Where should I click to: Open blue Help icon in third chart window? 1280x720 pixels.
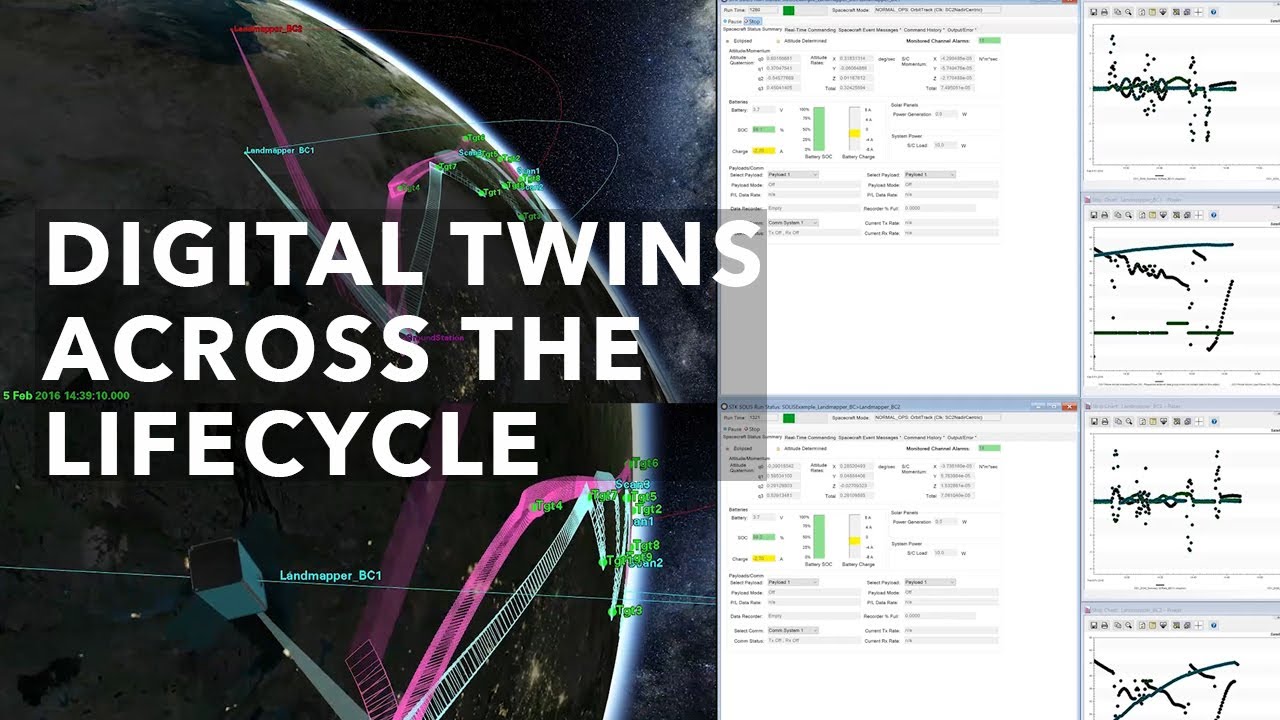point(1214,421)
